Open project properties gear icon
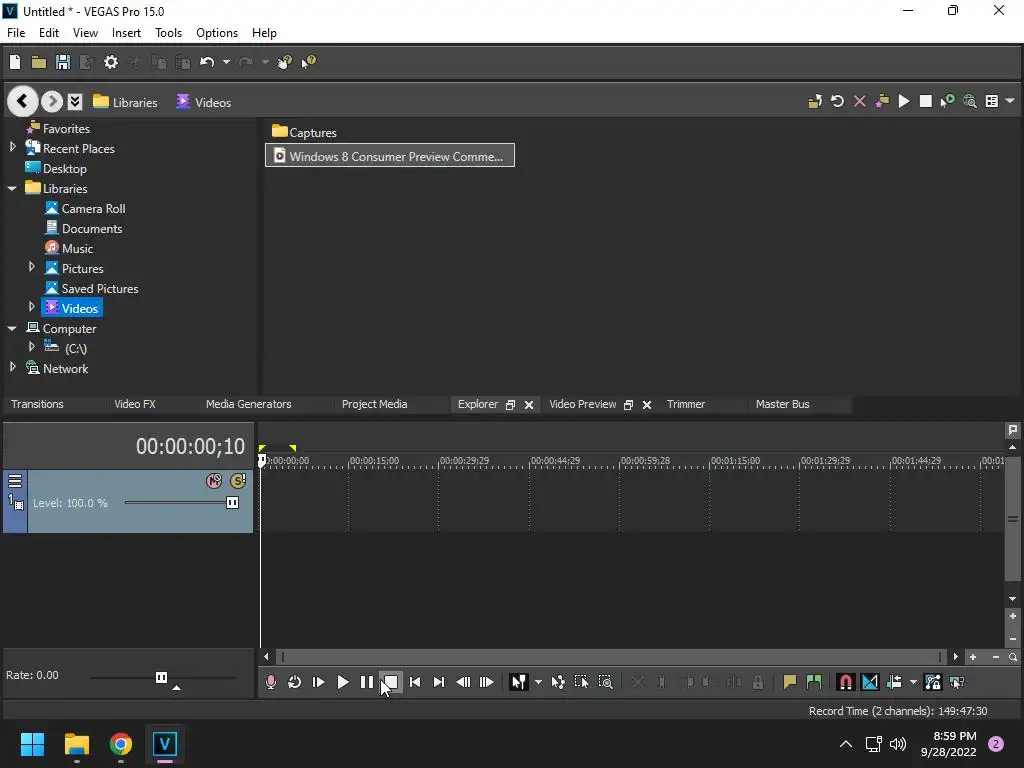Image resolution: width=1024 pixels, height=768 pixels. pyautogui.click(x=111, y=62)
